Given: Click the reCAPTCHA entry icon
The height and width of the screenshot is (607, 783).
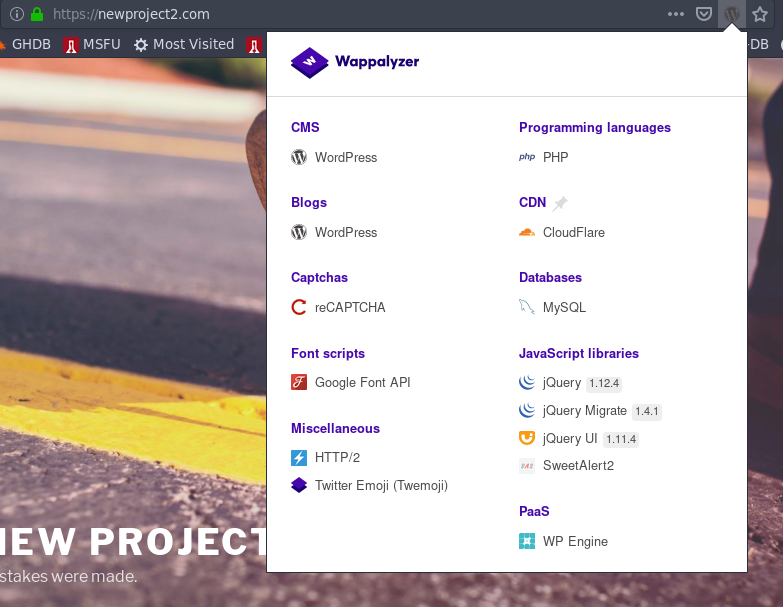Looking at the screenshot, I should 299,307.
